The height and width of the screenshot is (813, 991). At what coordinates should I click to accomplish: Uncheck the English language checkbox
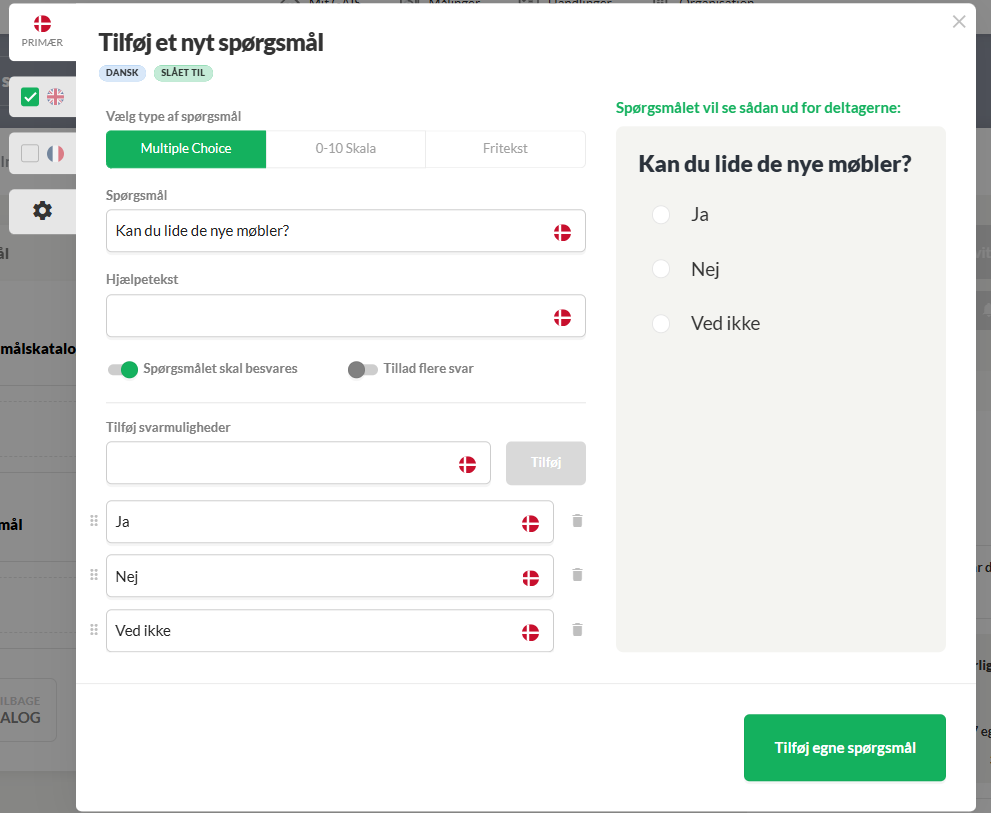click(30, 97)
